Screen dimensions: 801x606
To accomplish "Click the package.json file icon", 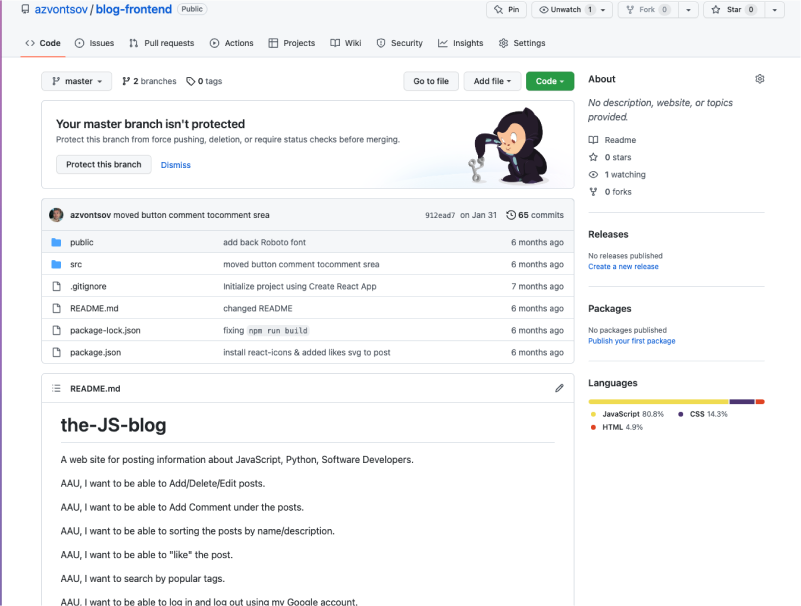I will [56, 352].
